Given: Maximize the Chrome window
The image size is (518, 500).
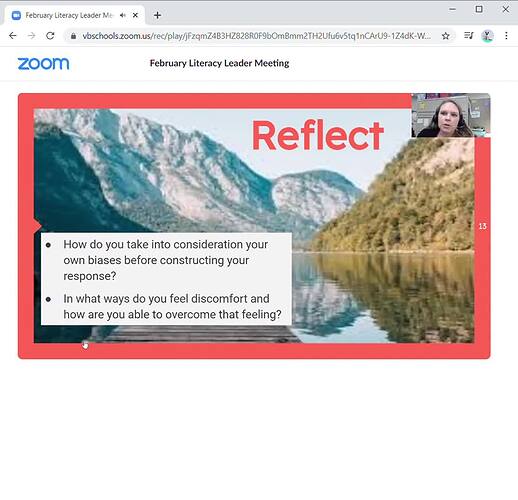Looking at the screenshot, I should [x=479, y=9].
